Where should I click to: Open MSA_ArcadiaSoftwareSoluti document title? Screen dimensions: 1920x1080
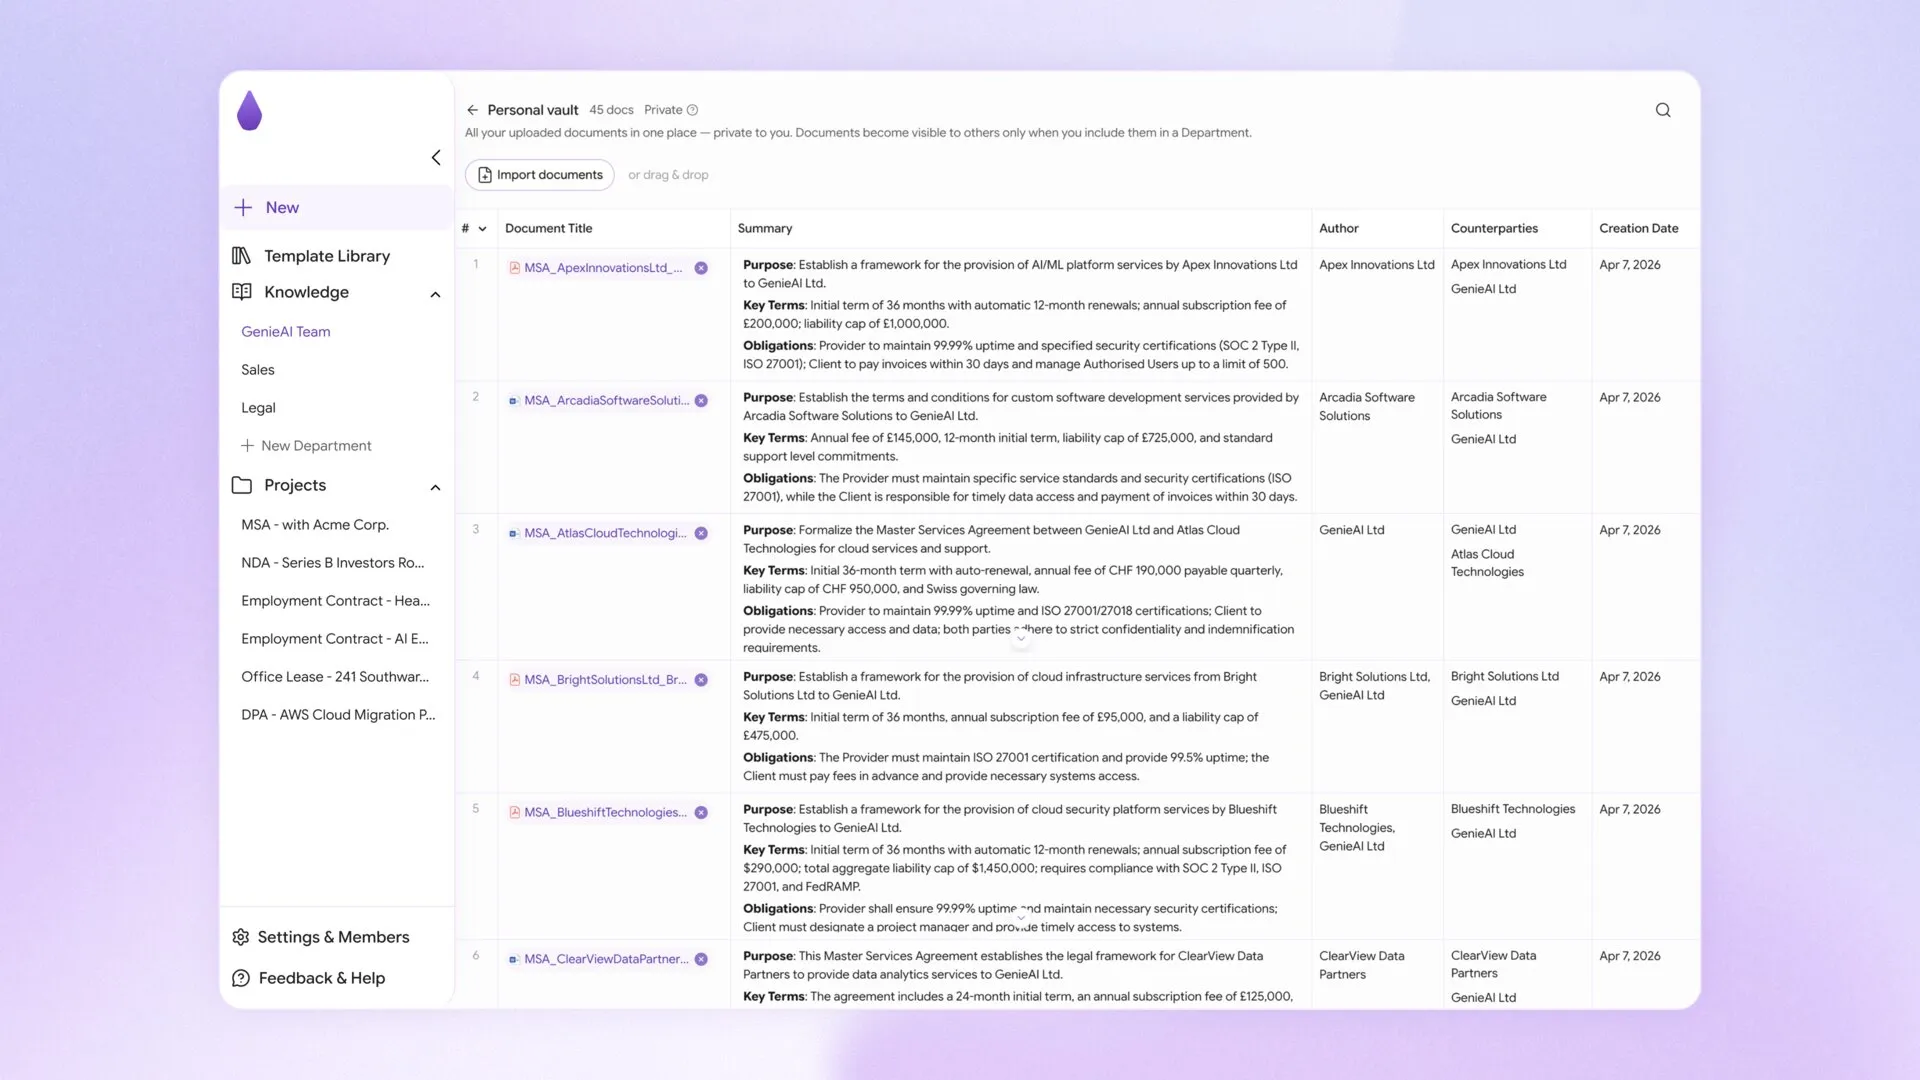click(x=607, y=401)
